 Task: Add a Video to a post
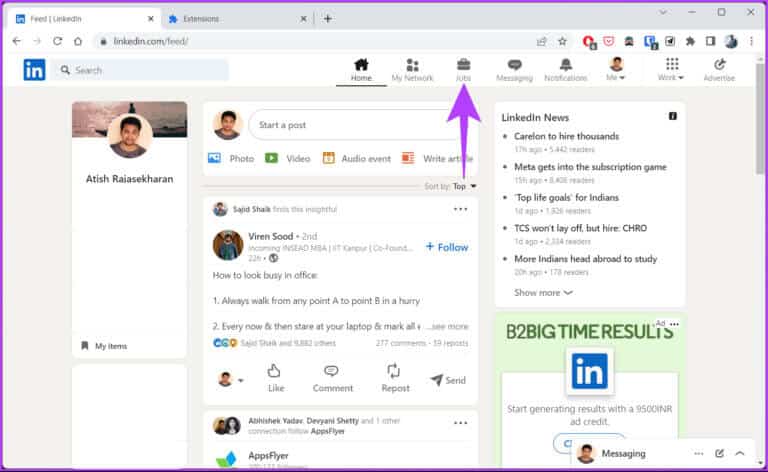point(288,158)
